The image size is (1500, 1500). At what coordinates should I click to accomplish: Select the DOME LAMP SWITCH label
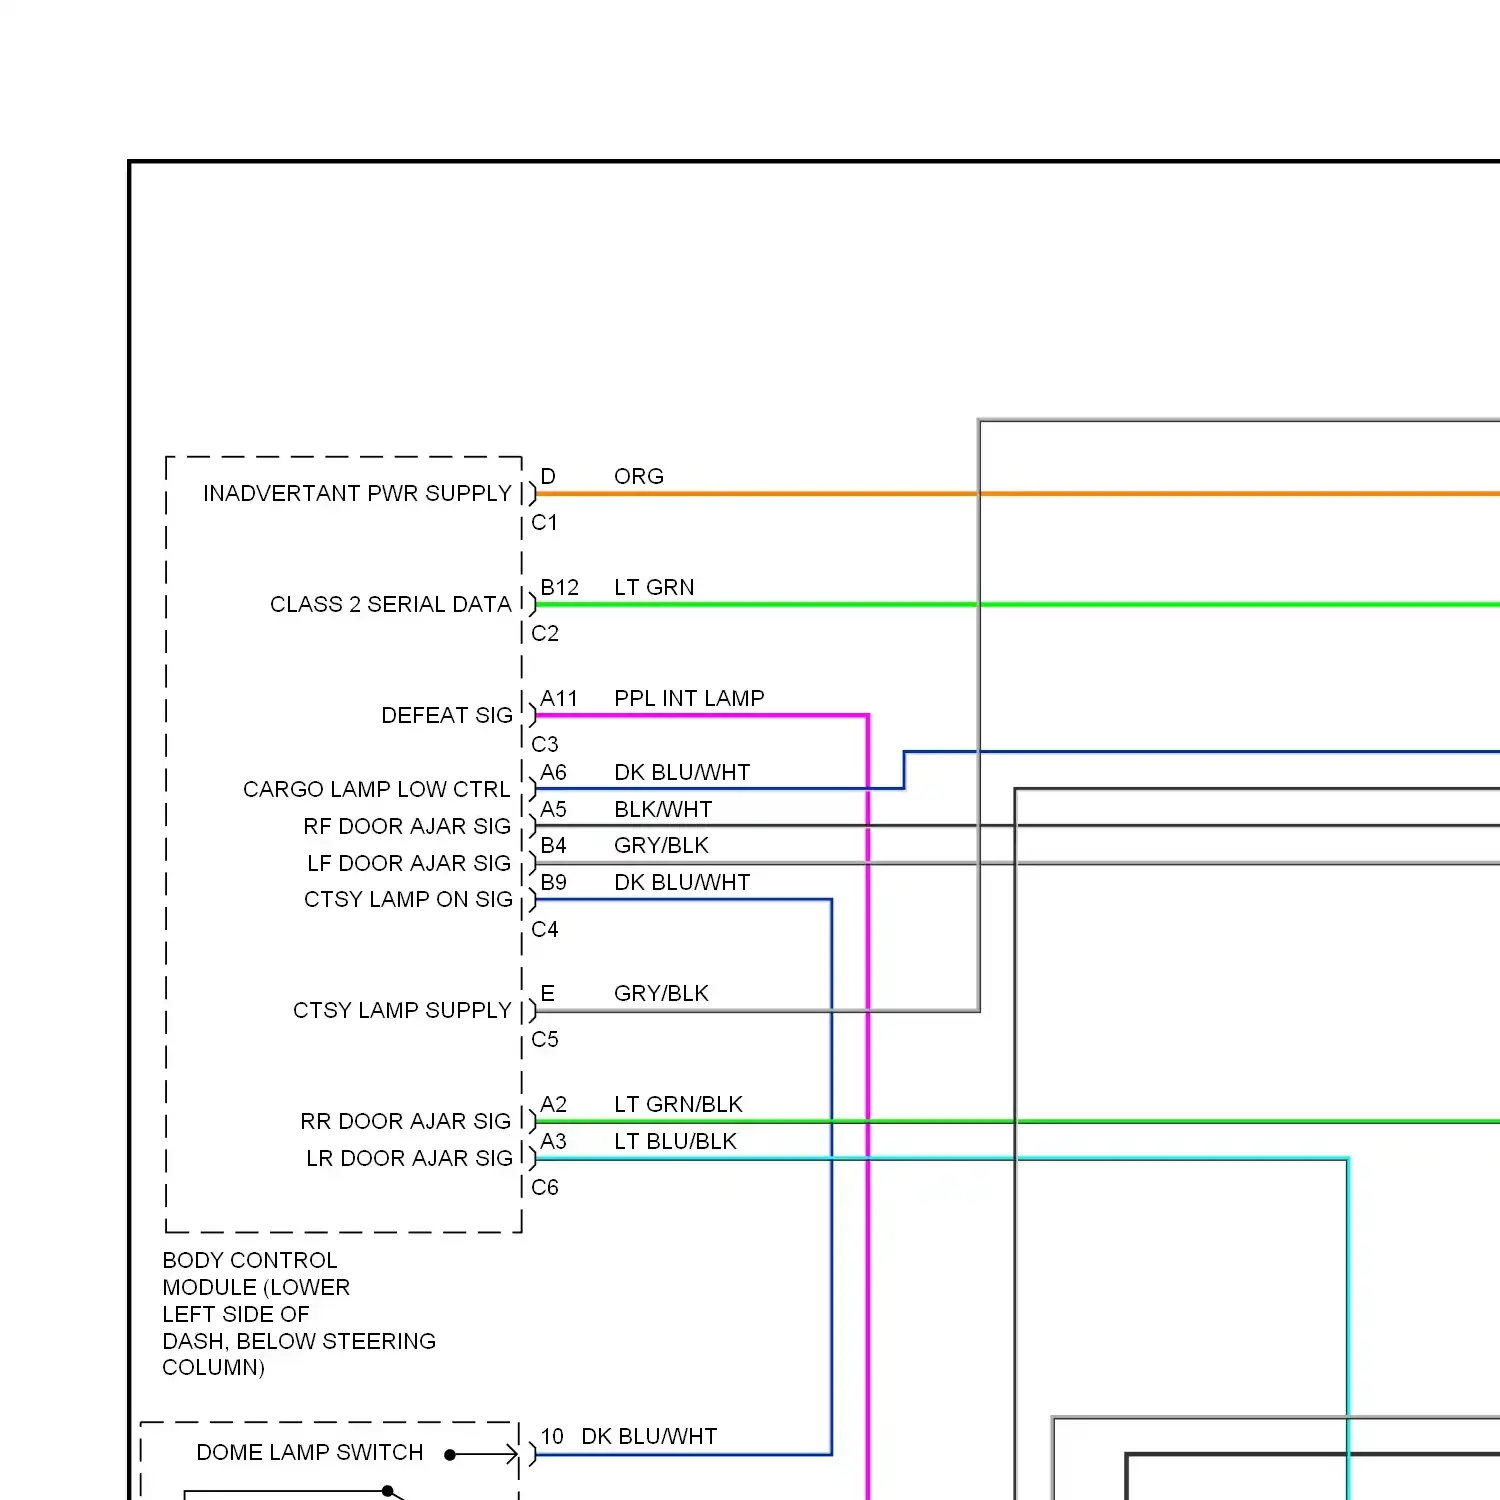(310, 1453)
